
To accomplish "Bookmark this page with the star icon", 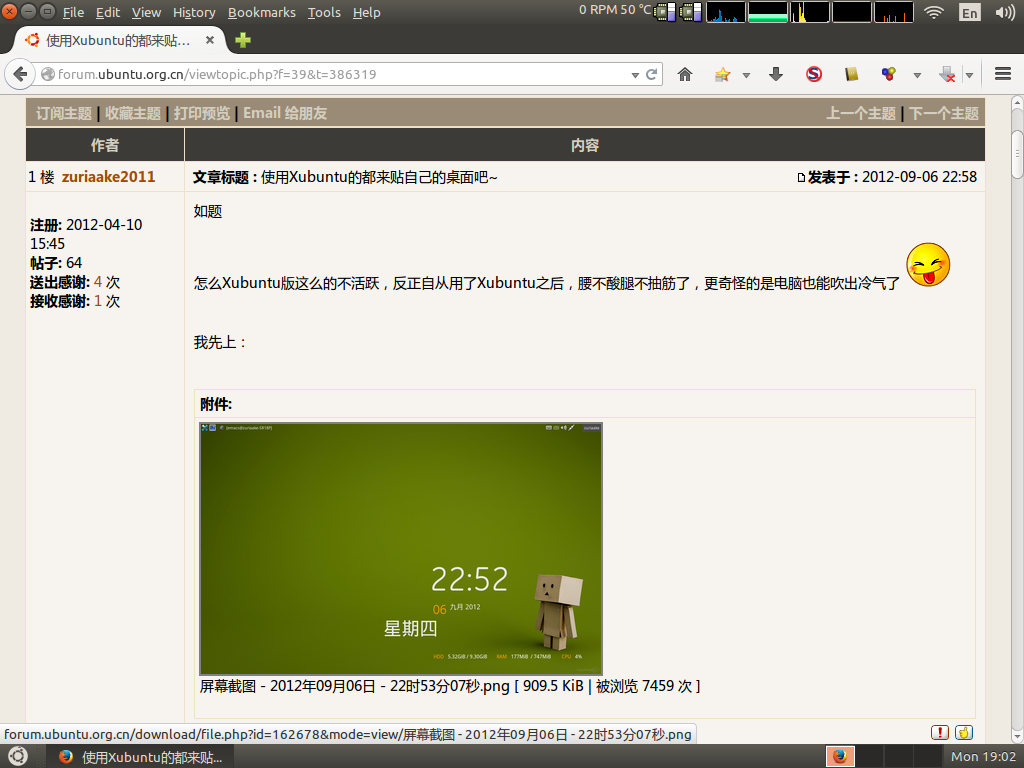I will [x=722, y=74].
